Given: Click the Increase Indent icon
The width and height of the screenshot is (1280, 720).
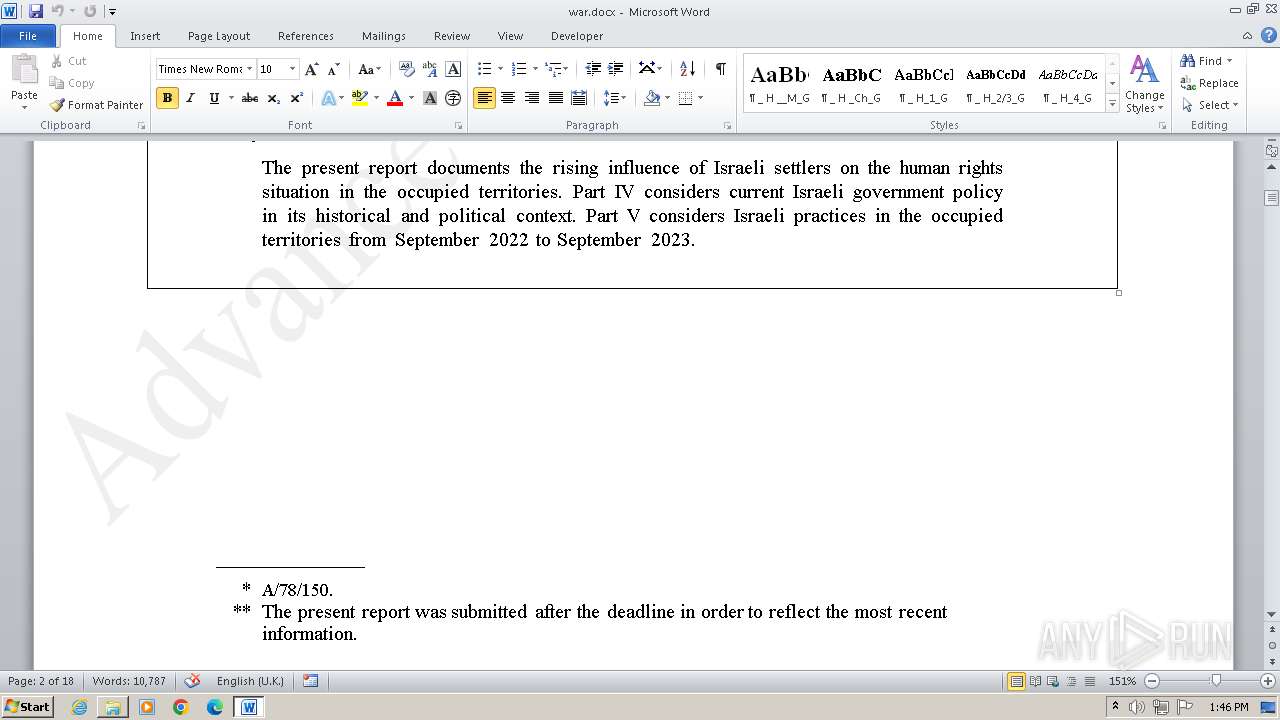Looking at the screenshot, I should [616, 69].
